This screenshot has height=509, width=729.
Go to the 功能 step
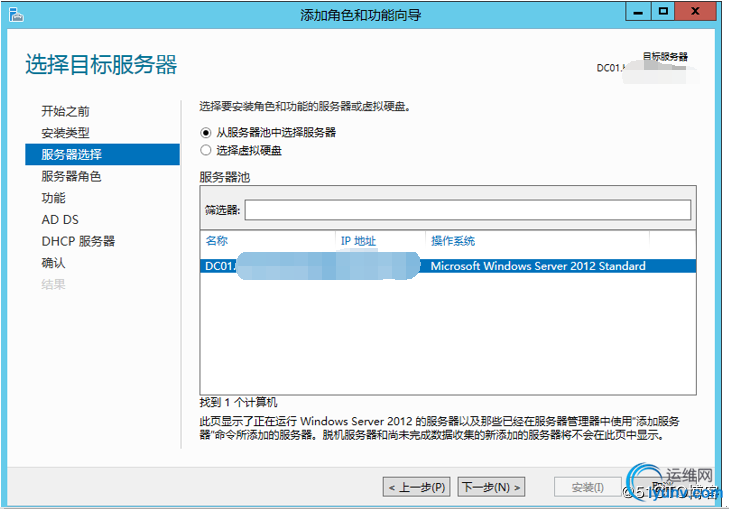53,198
